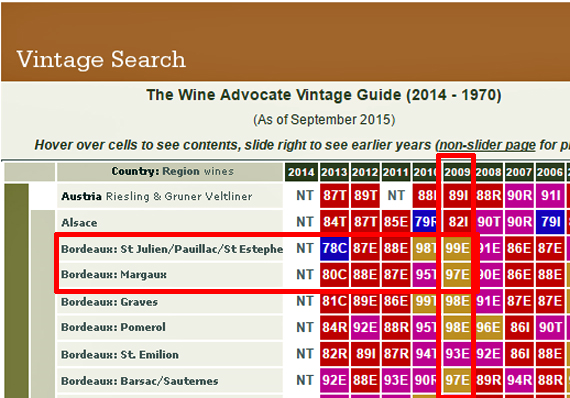Select the Bordeaux: Barsac/Sauternes row label
Viewport: 570px width, 398px height.
(x=140, y=381)
